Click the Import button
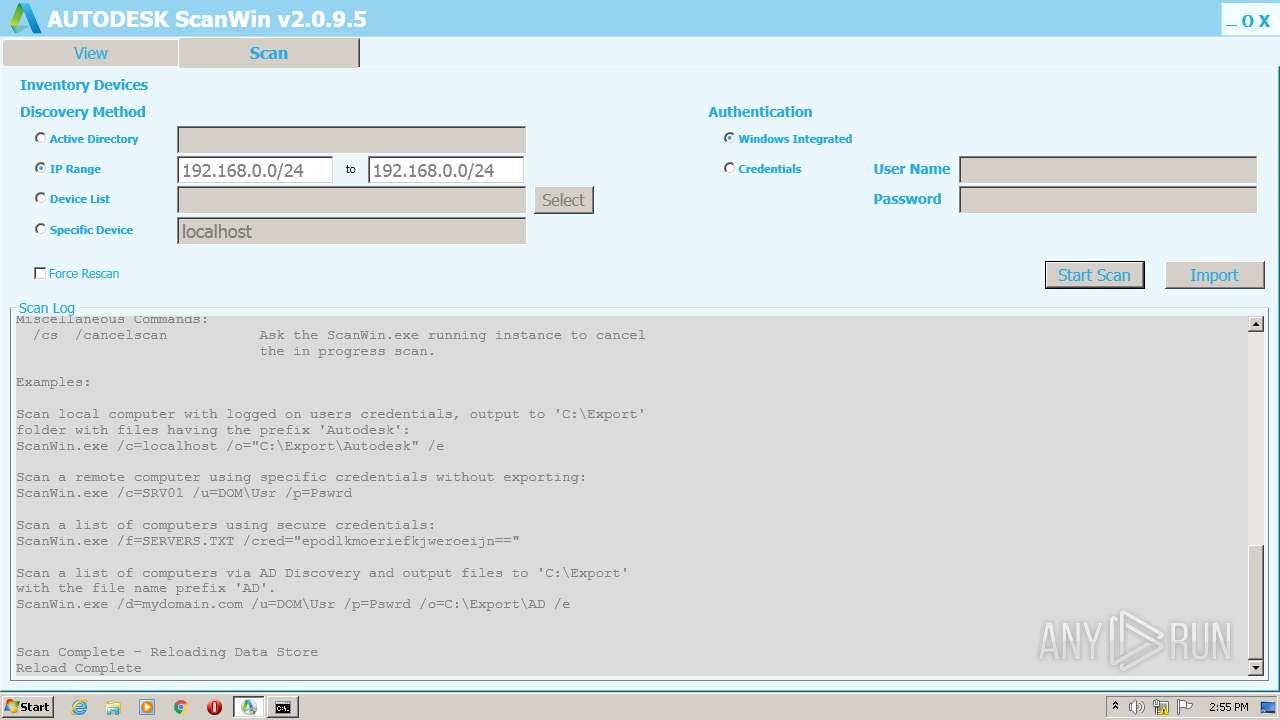Image resolution: width=1280 pixels, height=720 pixels. pos(1214,275)
